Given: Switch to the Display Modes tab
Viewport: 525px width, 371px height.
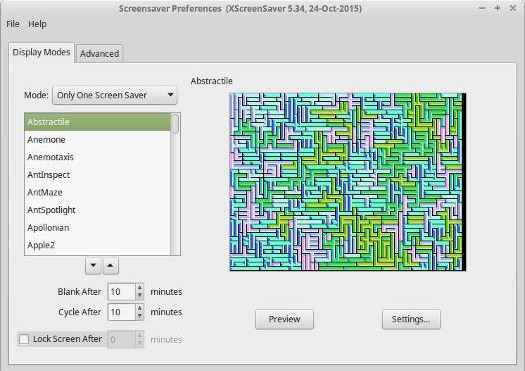Looking at the screenshot, I should tap(41, 53).
